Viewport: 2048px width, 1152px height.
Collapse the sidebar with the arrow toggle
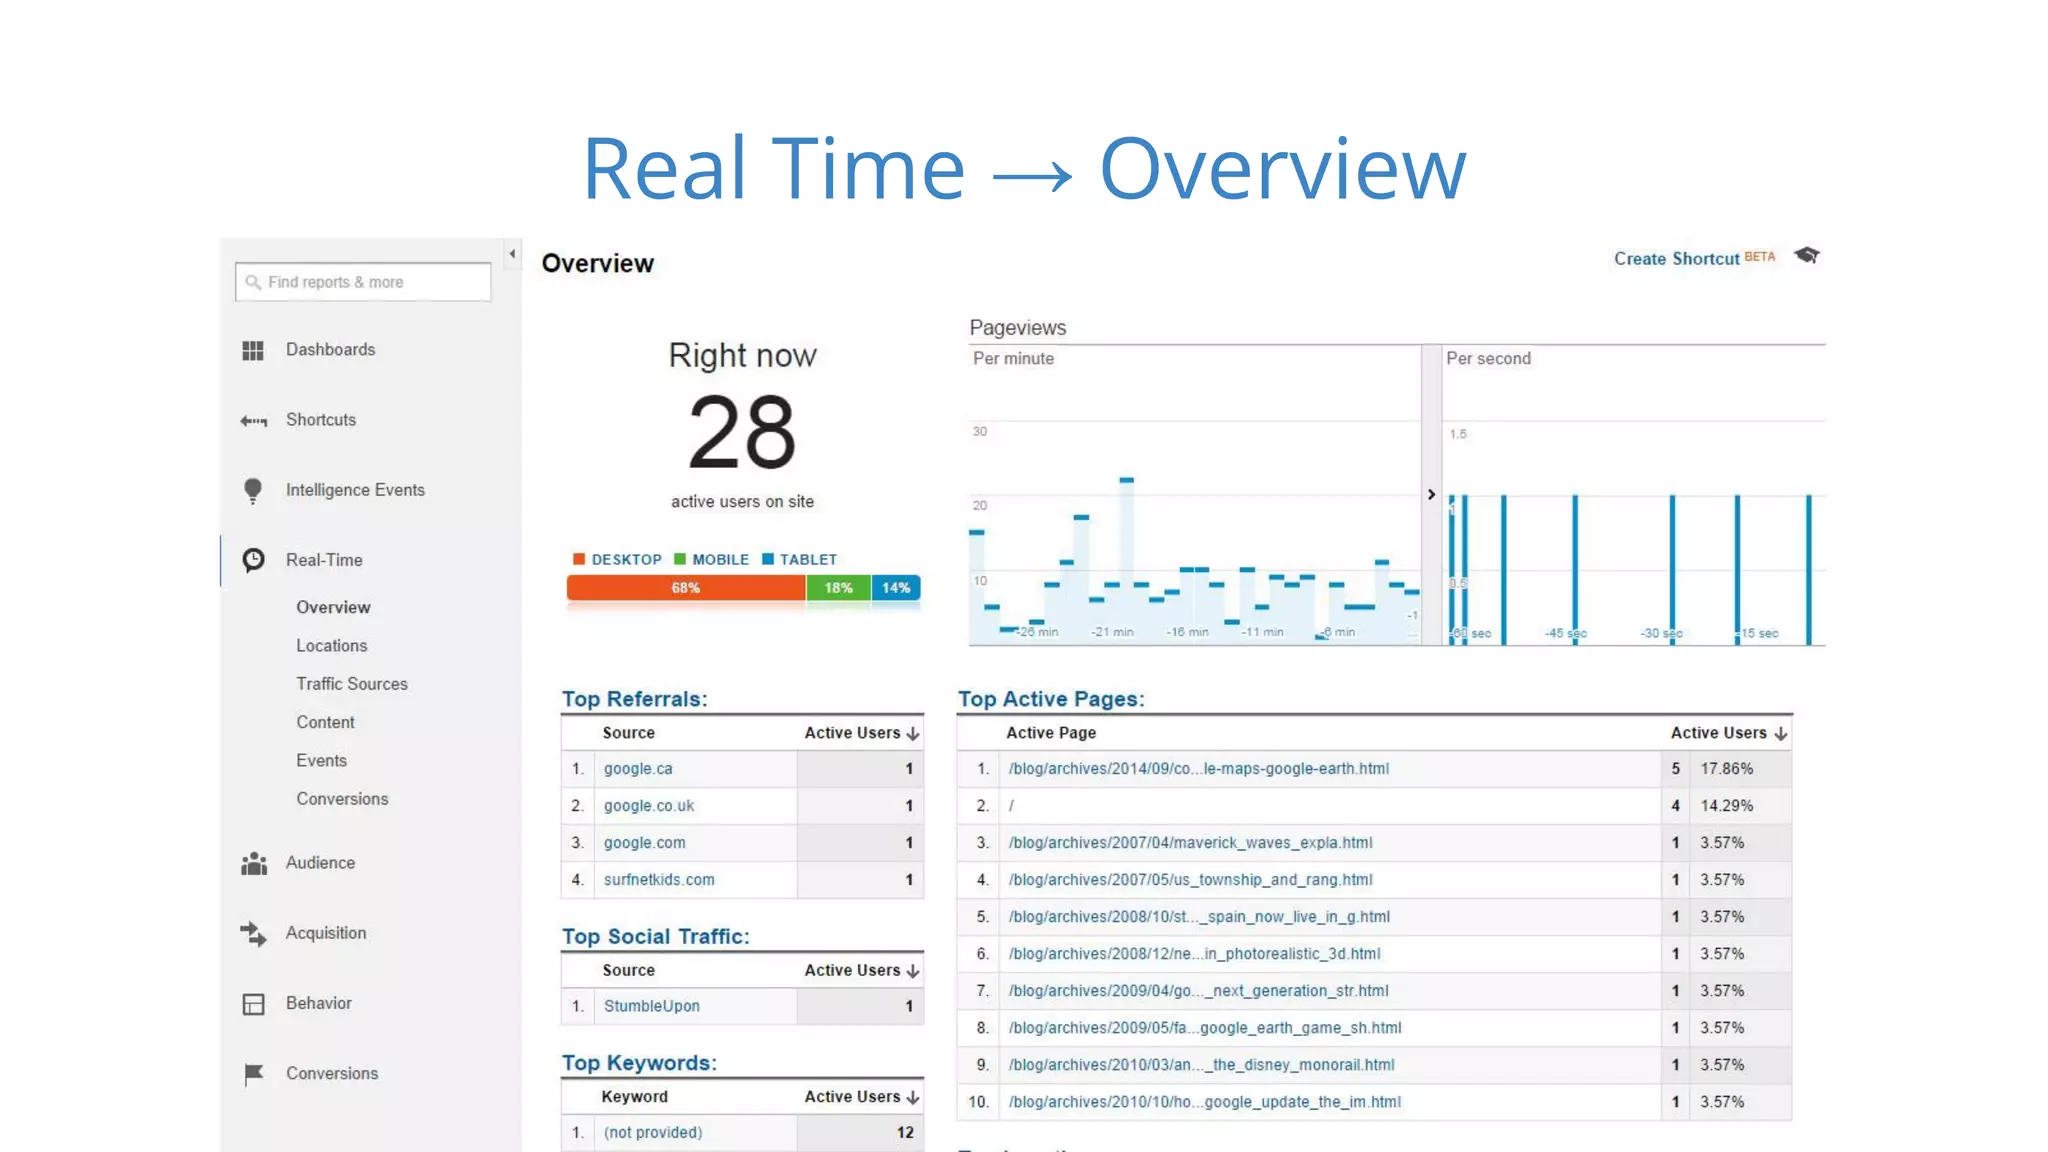(x=512, y=254)
